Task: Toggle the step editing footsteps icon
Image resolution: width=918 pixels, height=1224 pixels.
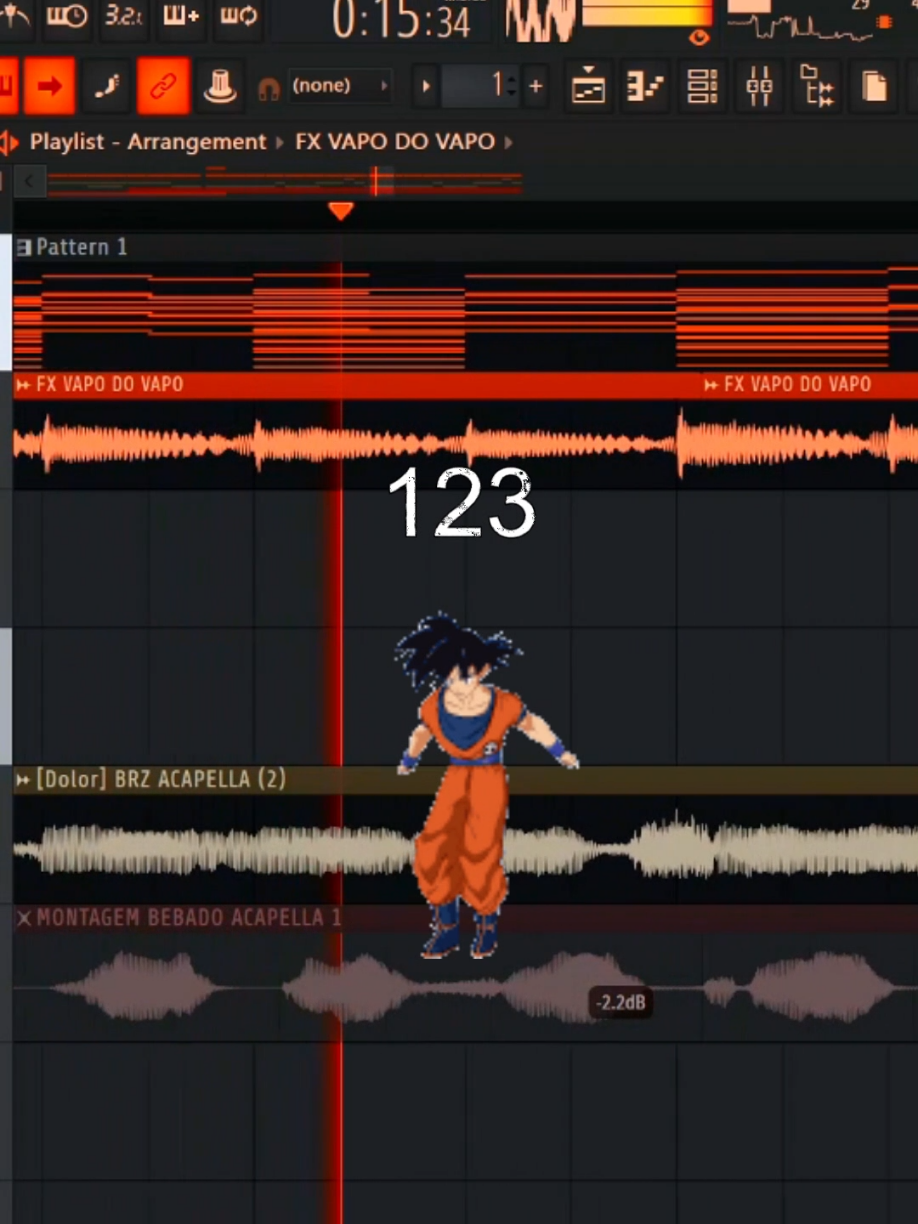Action: [106, 86]
